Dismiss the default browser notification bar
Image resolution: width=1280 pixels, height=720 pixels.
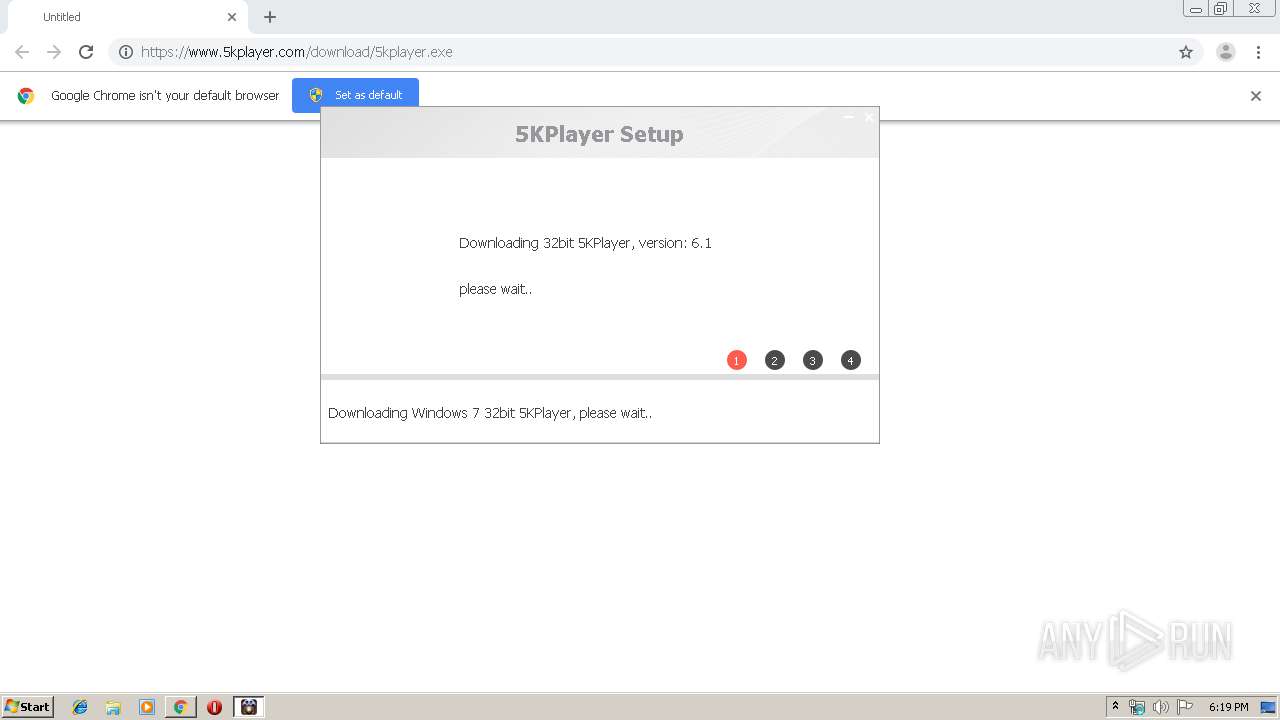(x=1256, y=96)
